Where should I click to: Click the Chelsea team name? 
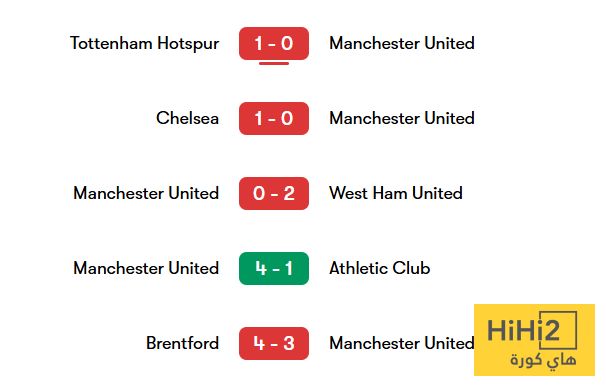(x=187, y=118)
